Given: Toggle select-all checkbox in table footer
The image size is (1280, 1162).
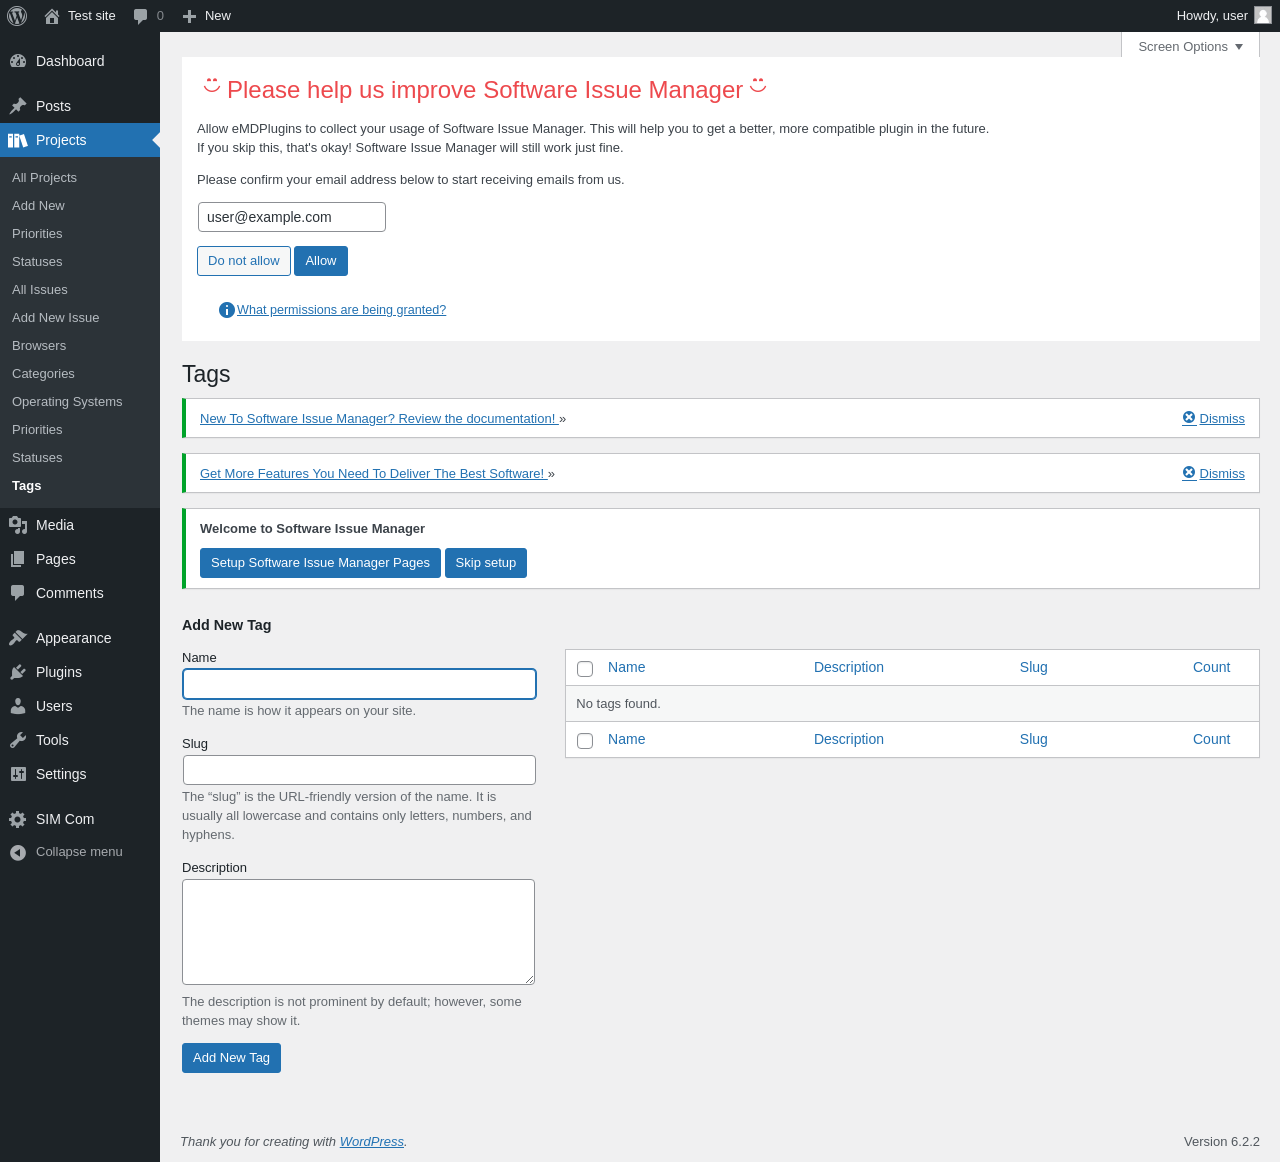Looking at the screenshot, I should [x=585, y=741].
